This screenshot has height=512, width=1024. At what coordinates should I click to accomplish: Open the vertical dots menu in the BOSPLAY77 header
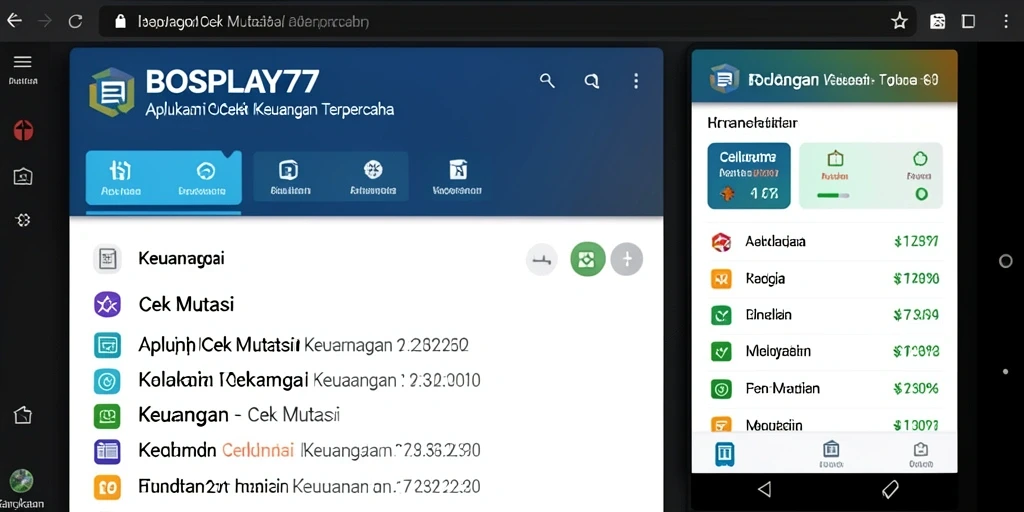pyautogui.click(x=635, y=81)
